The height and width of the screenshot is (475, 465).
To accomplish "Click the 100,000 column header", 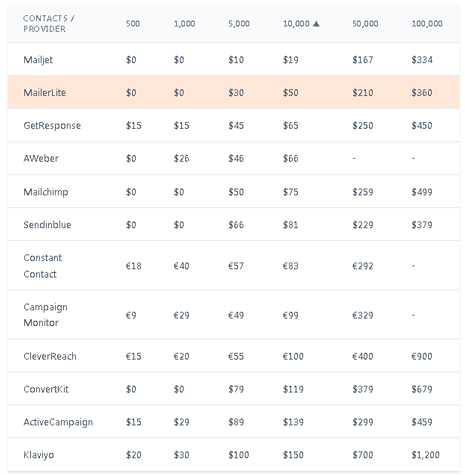I will tap(427, 24).
